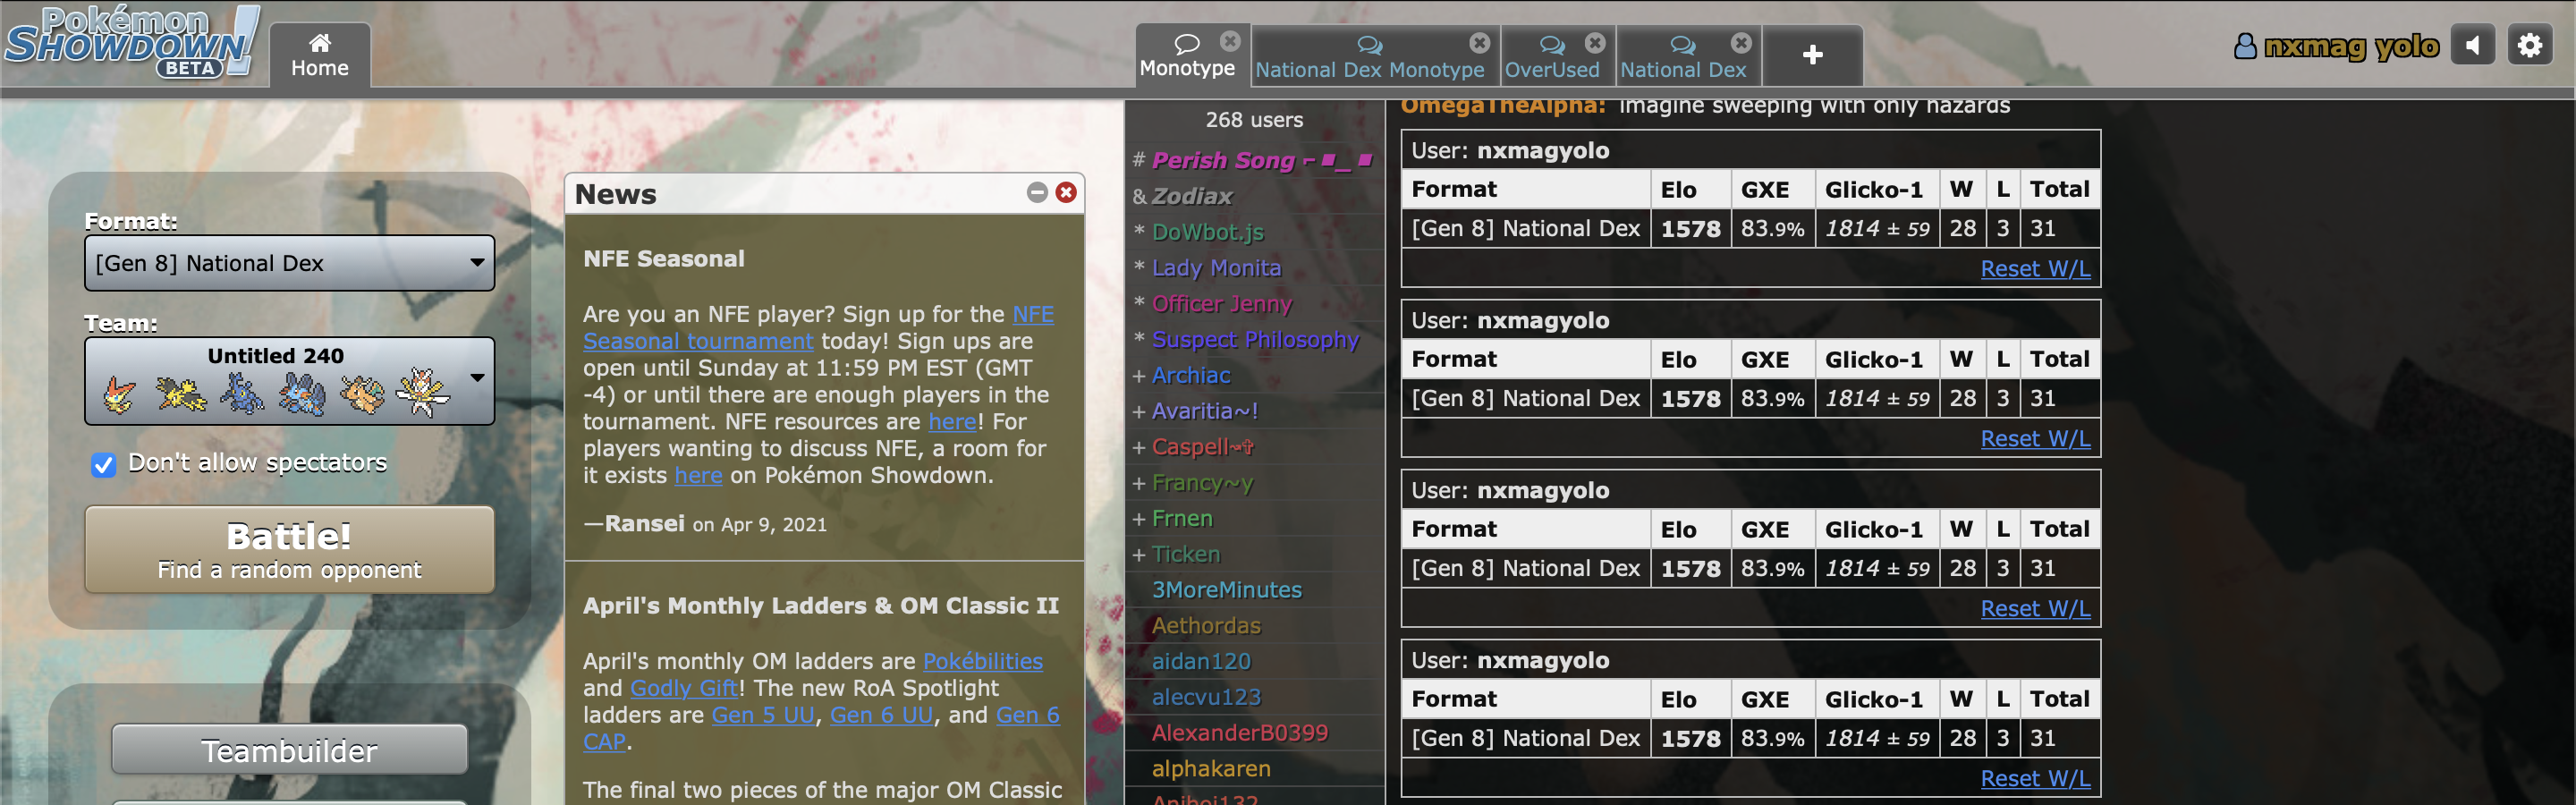
Task: Minimize the News panel
Action: [x=1036, y=194]
